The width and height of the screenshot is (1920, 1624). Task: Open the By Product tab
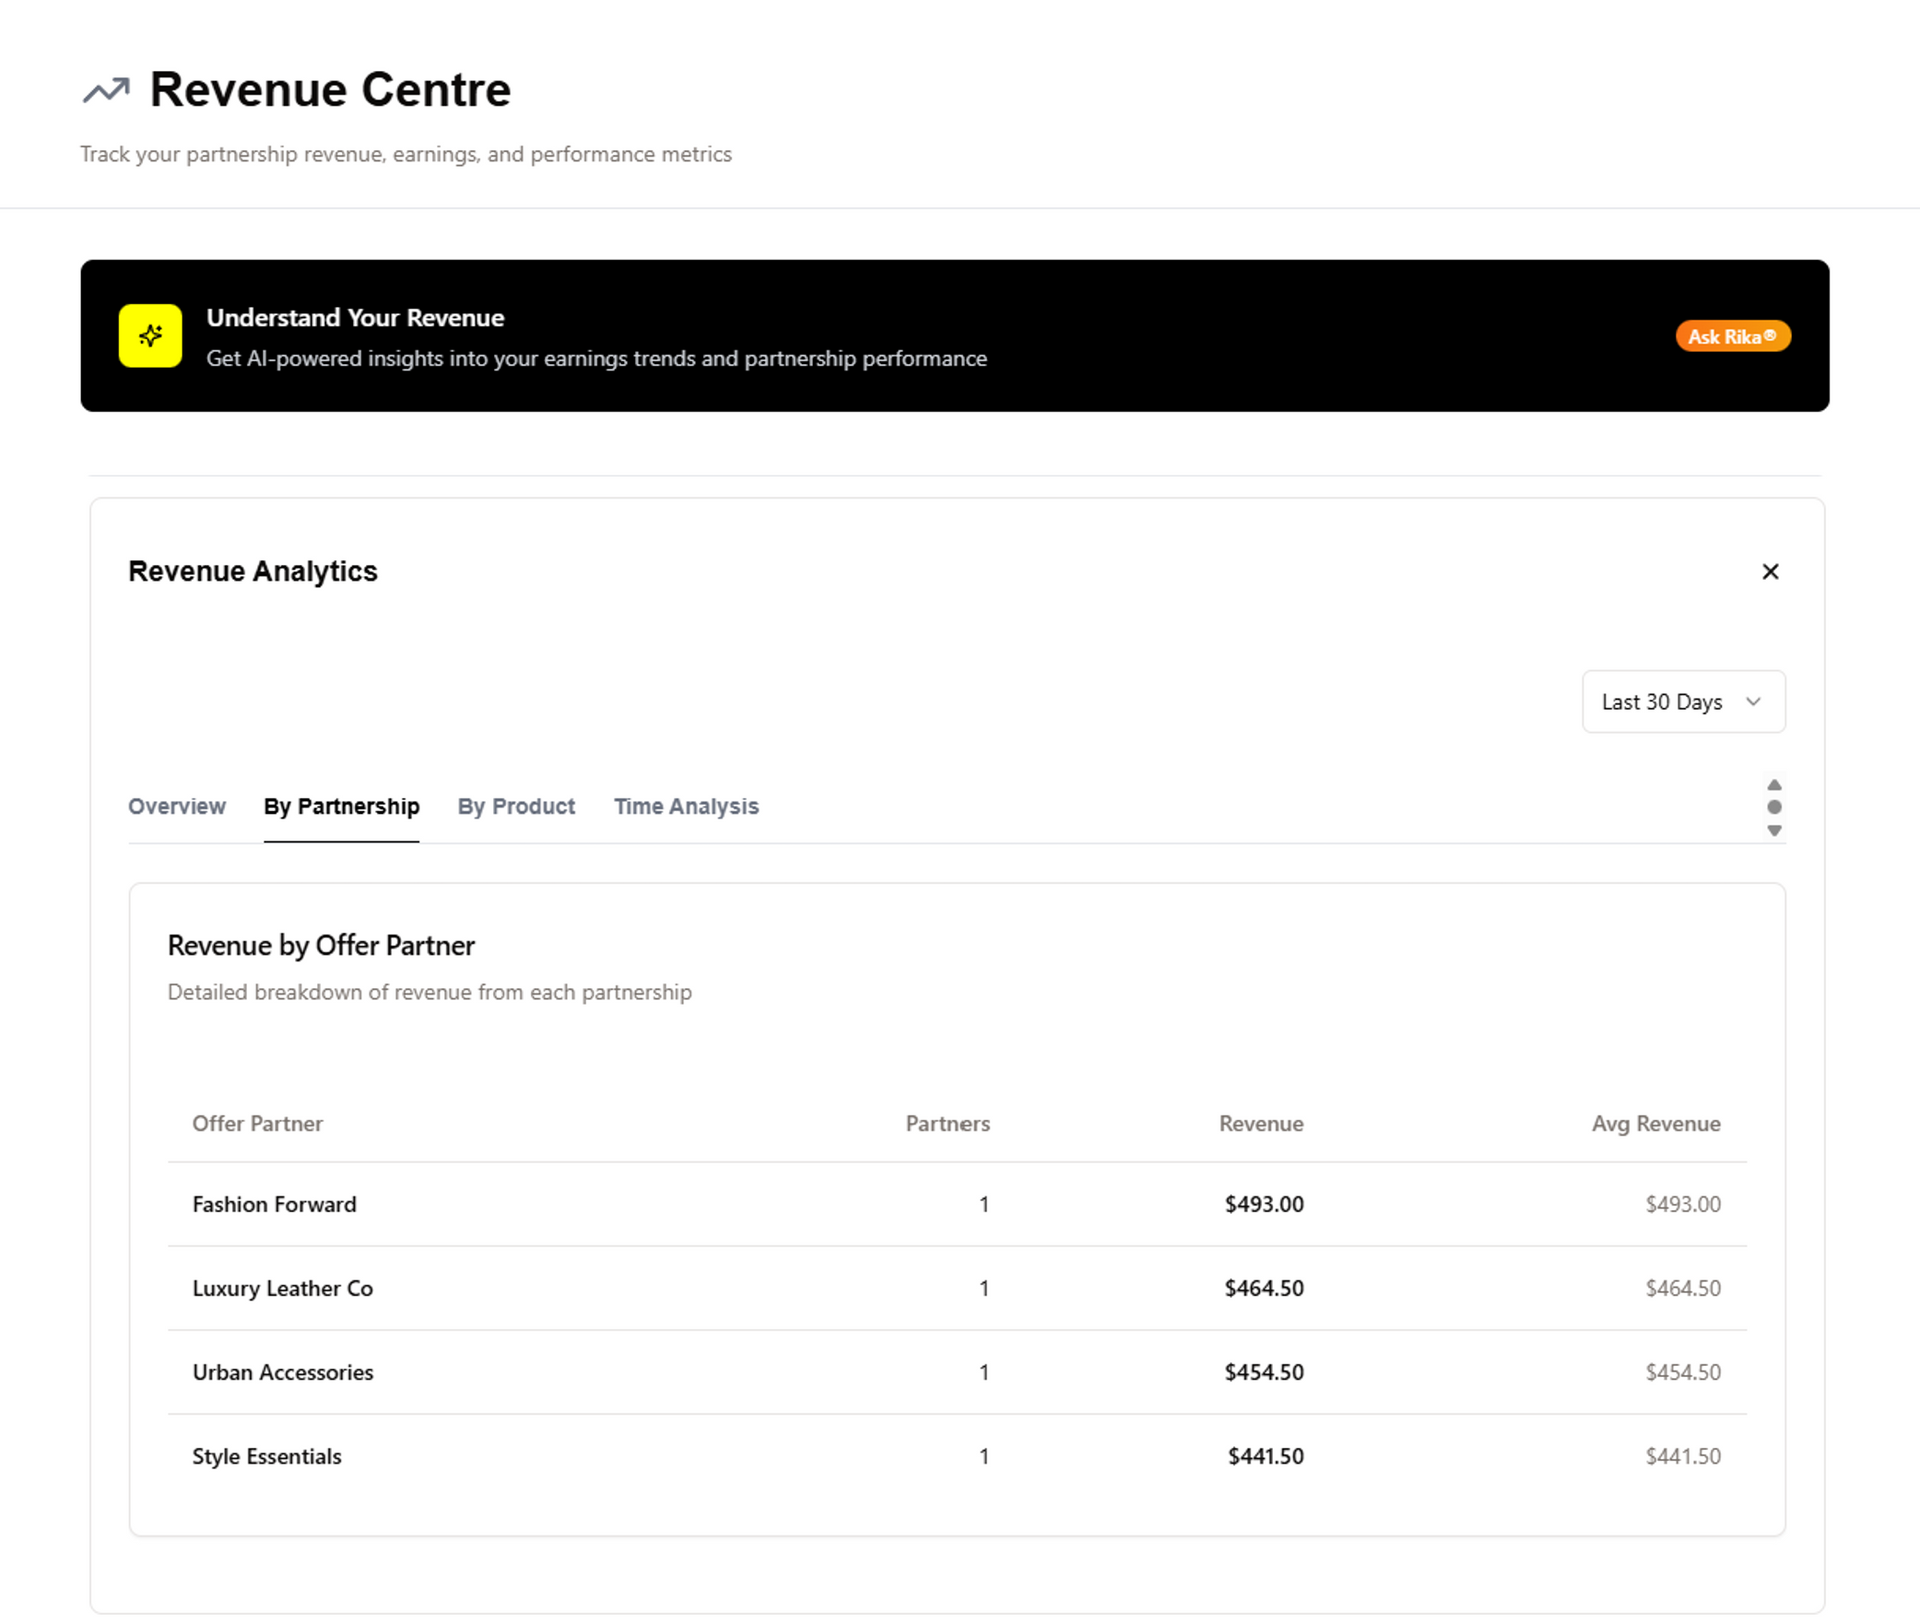tap(516, 806)
